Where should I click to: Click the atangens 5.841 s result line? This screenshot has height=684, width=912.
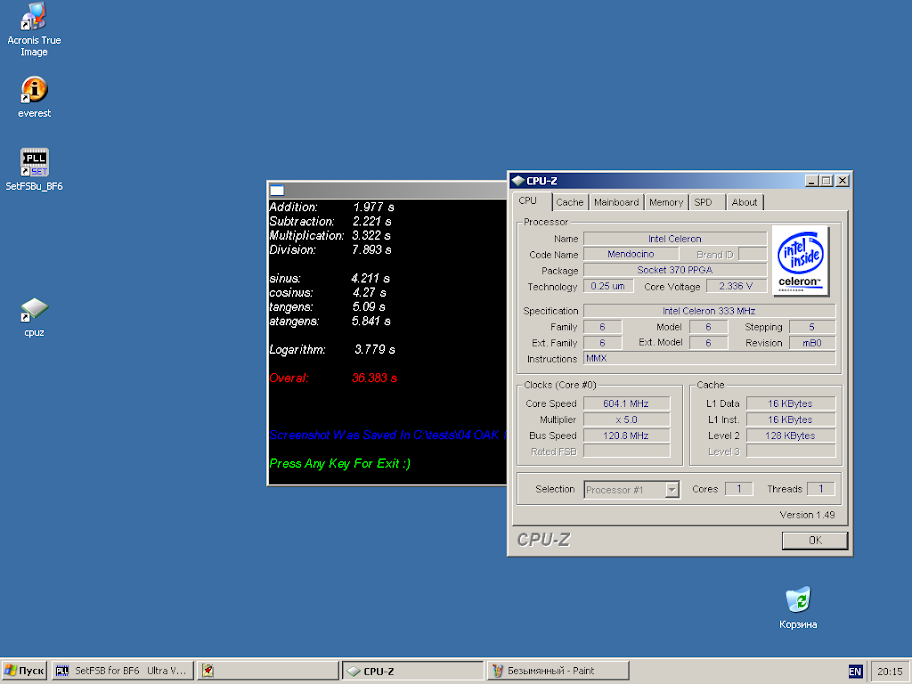coord(330,321)
